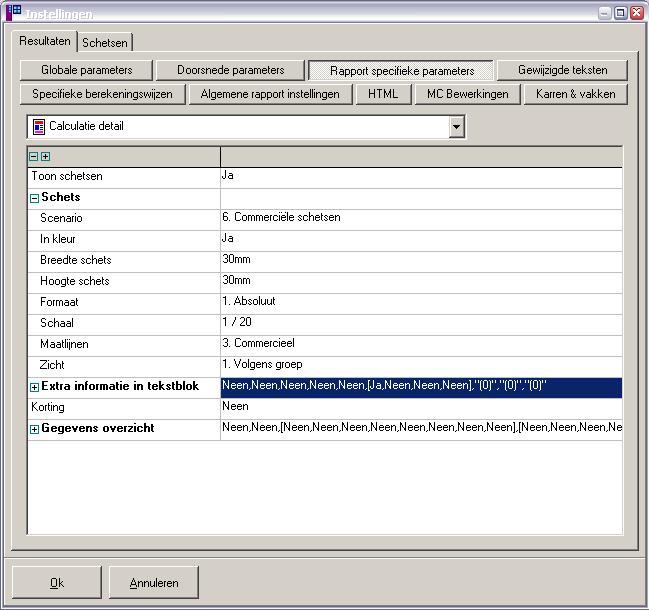Select the Scenario value Commerciële schetsen
This screenshot has height=610, width=649.
421,220
